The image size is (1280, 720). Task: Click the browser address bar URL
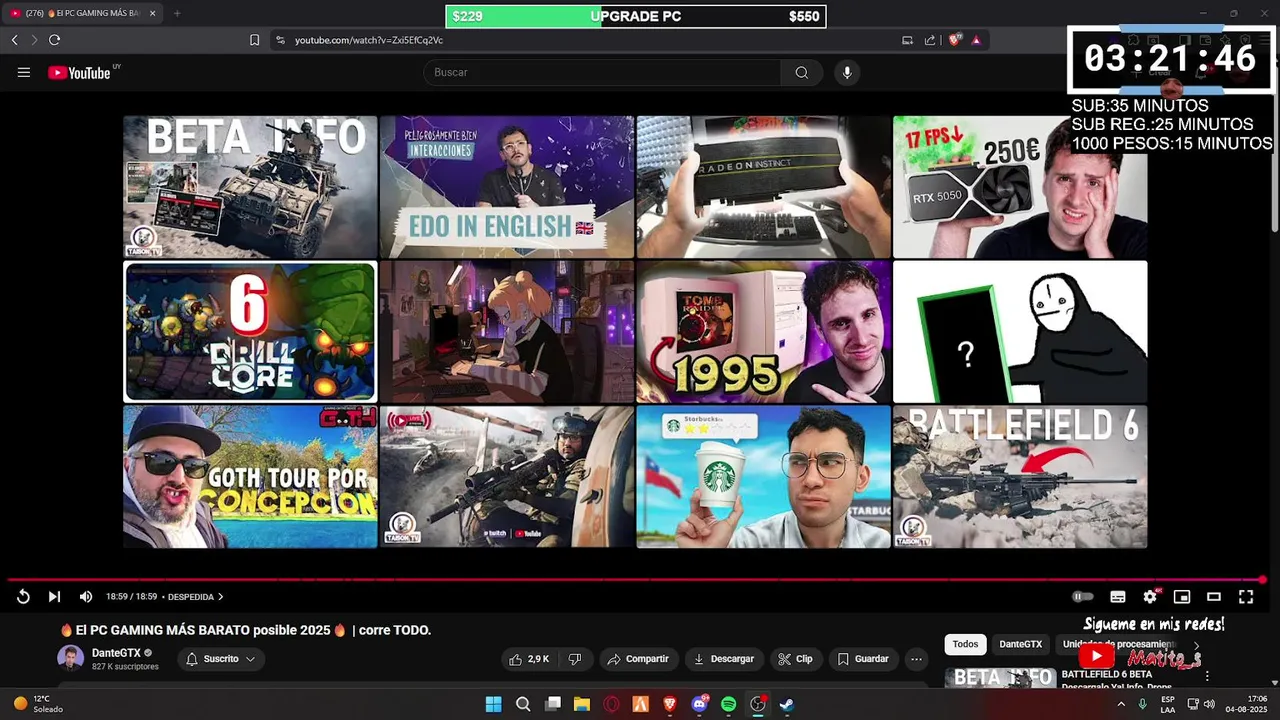click(369, 40)
